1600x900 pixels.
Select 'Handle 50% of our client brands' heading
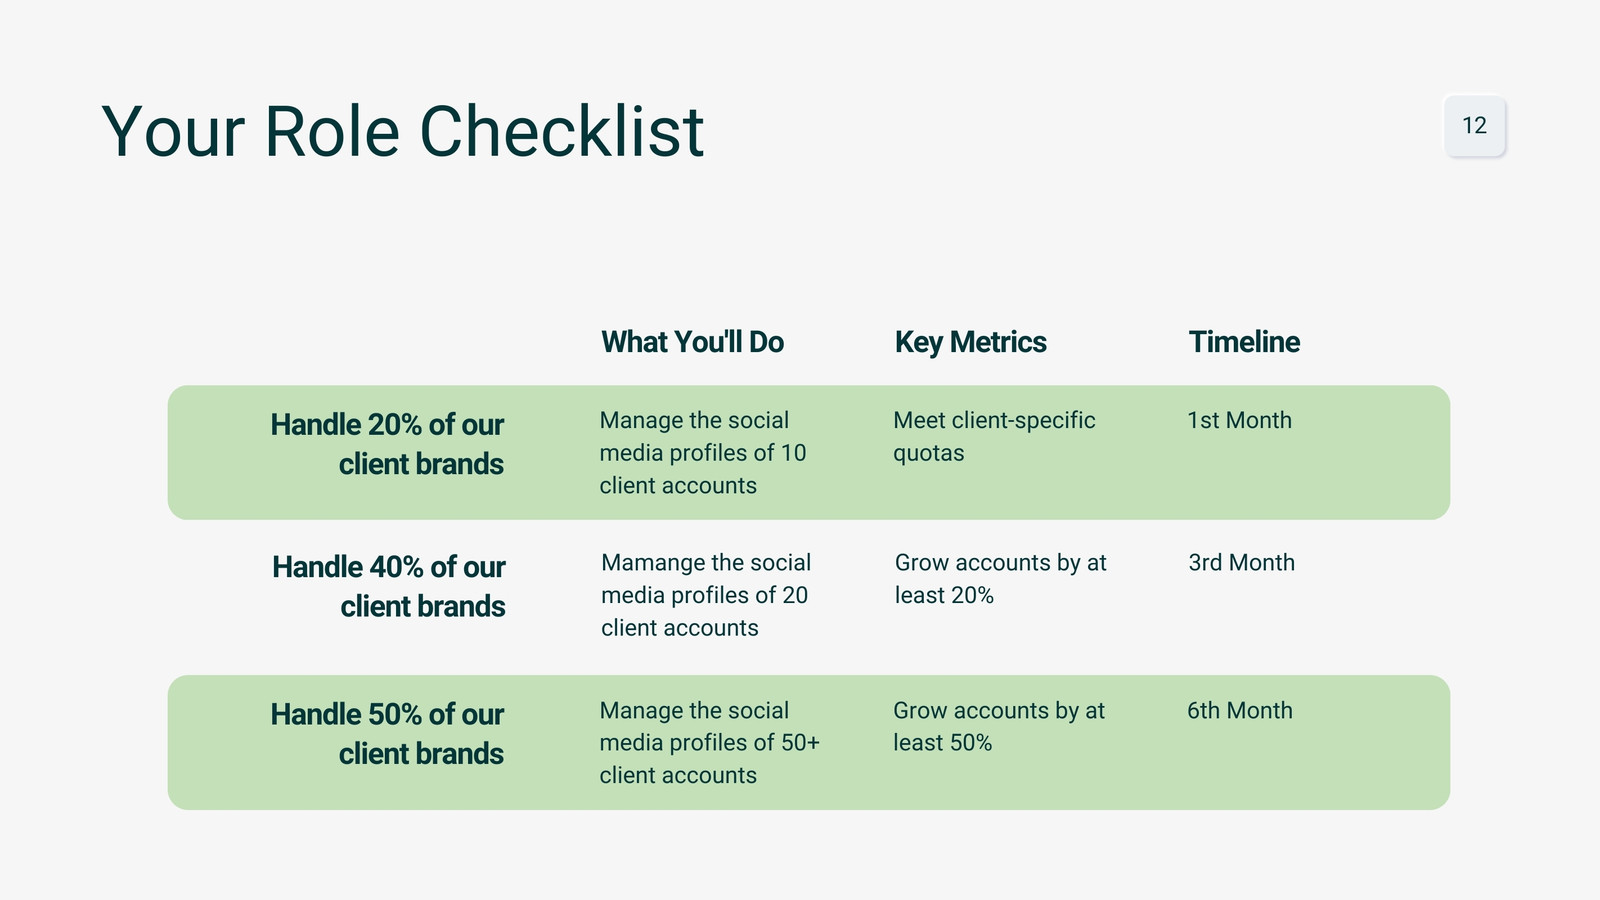387,734
